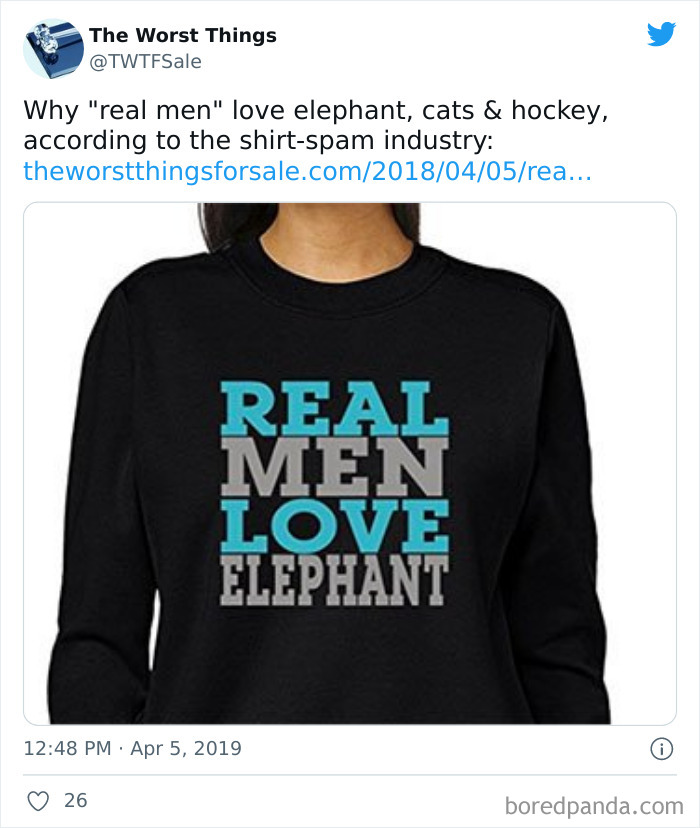This screenshot has height=828, width=700.
Task: Click the "The Worst Things" display name
Action: click(x=182, y=34)
